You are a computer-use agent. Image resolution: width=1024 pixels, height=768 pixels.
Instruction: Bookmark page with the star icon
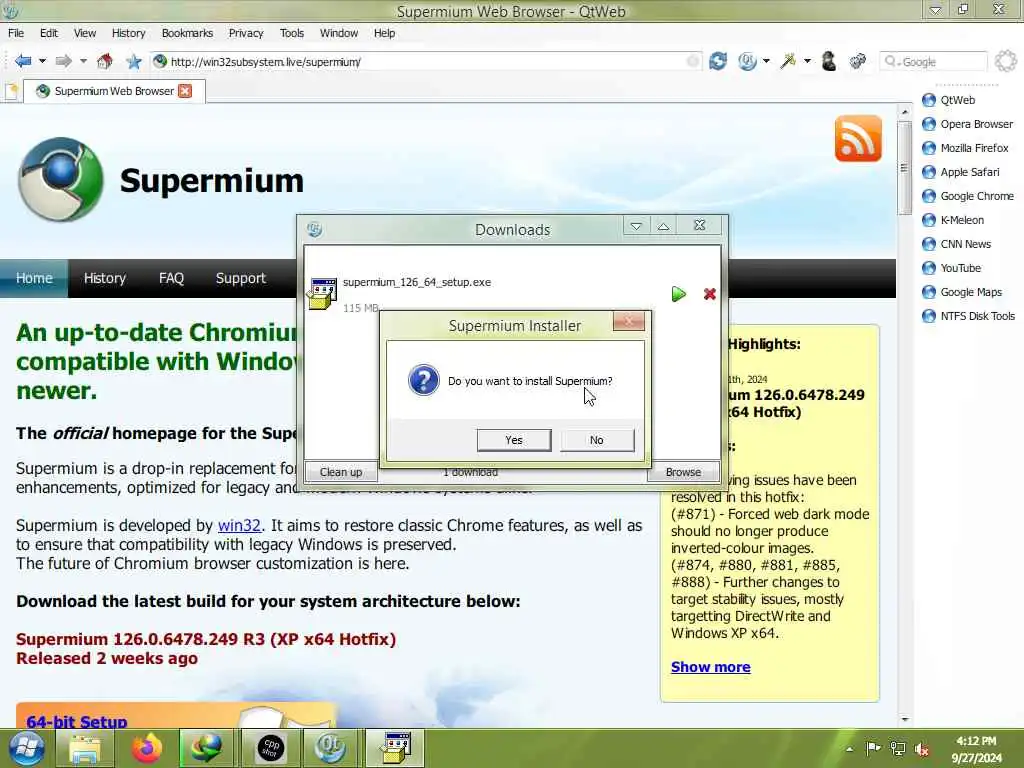pos(134,61)
